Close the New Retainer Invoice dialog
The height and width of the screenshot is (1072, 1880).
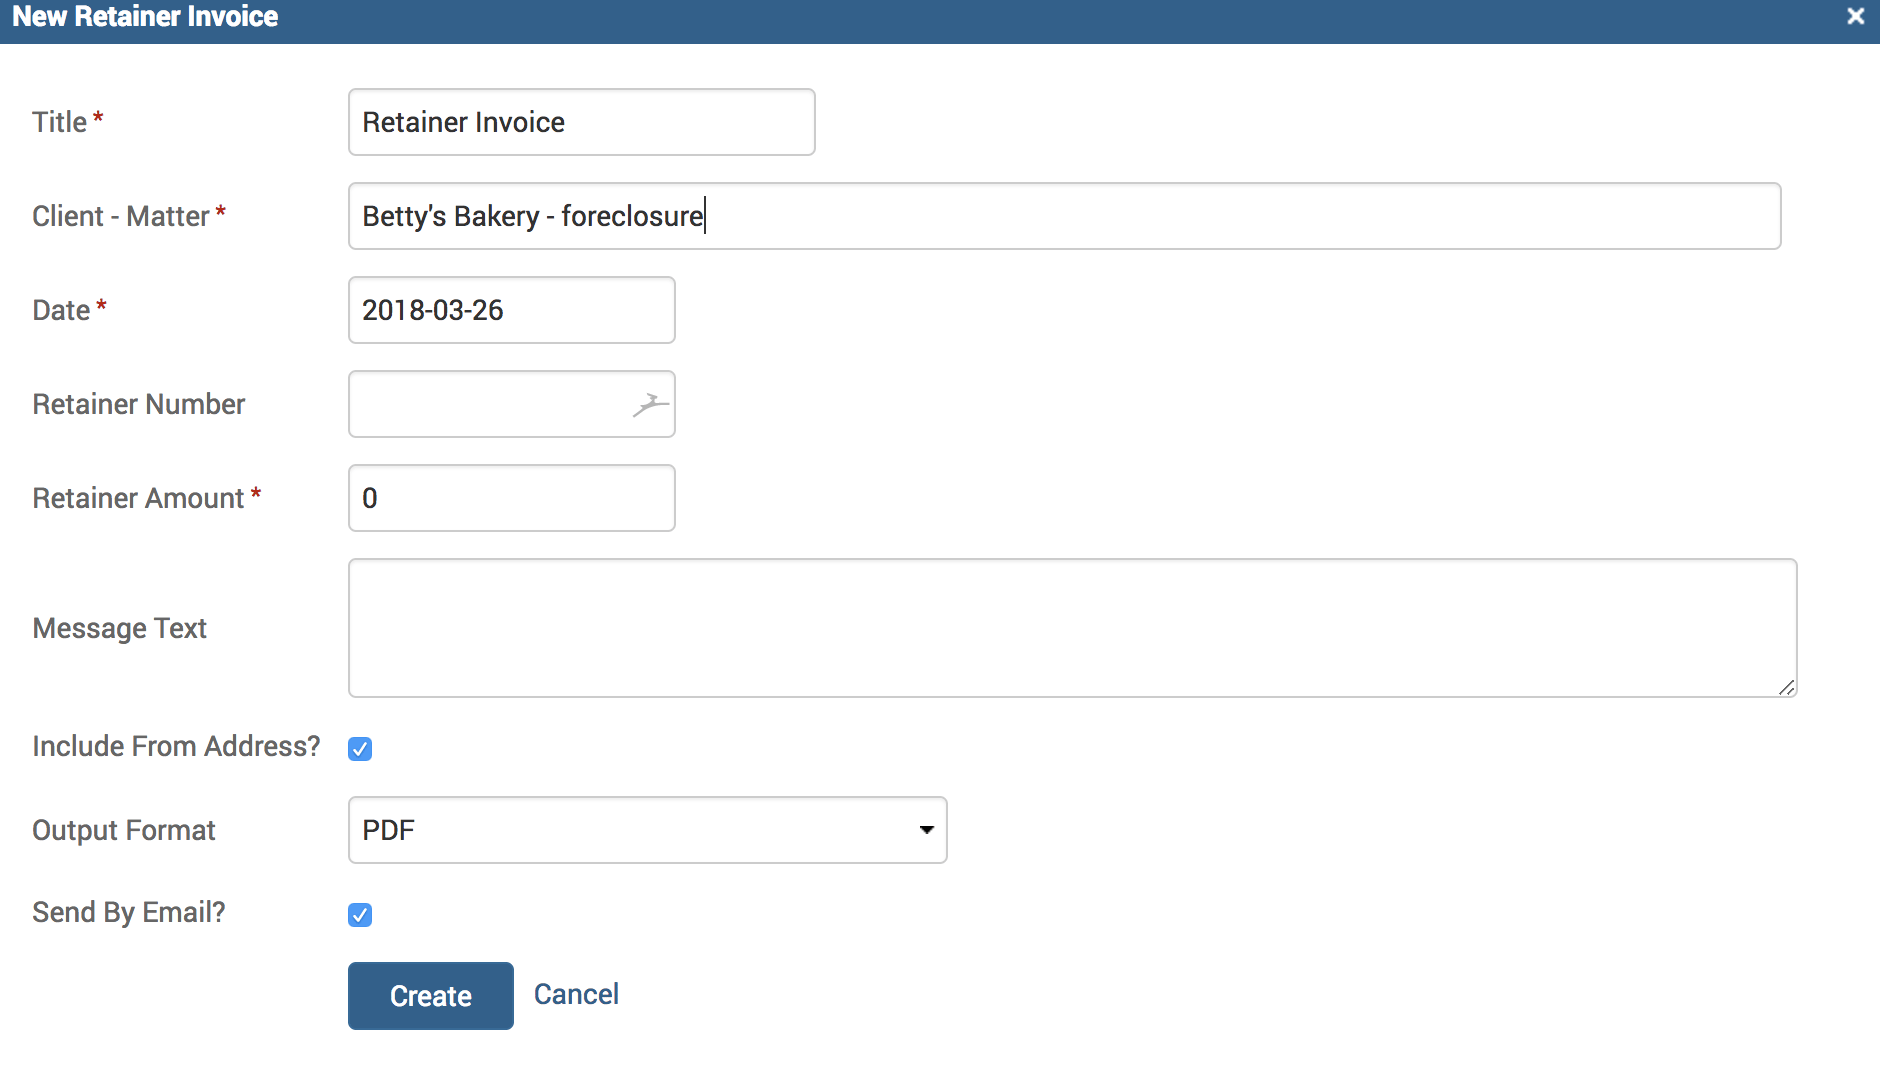pyautogui.click(x=1855, y=17)
